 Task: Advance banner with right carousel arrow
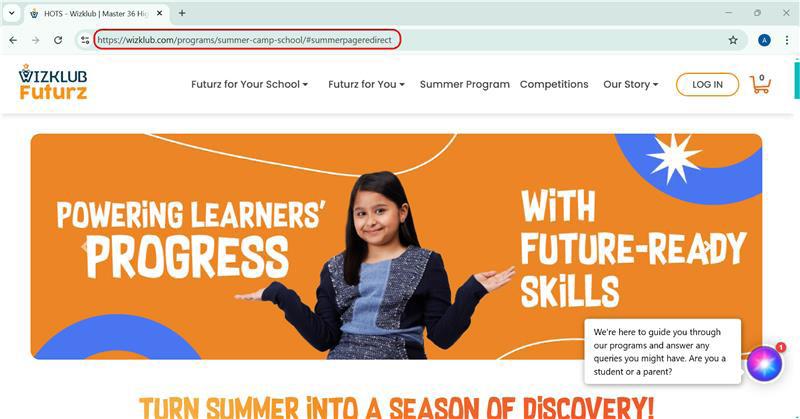tap(706, 248)
